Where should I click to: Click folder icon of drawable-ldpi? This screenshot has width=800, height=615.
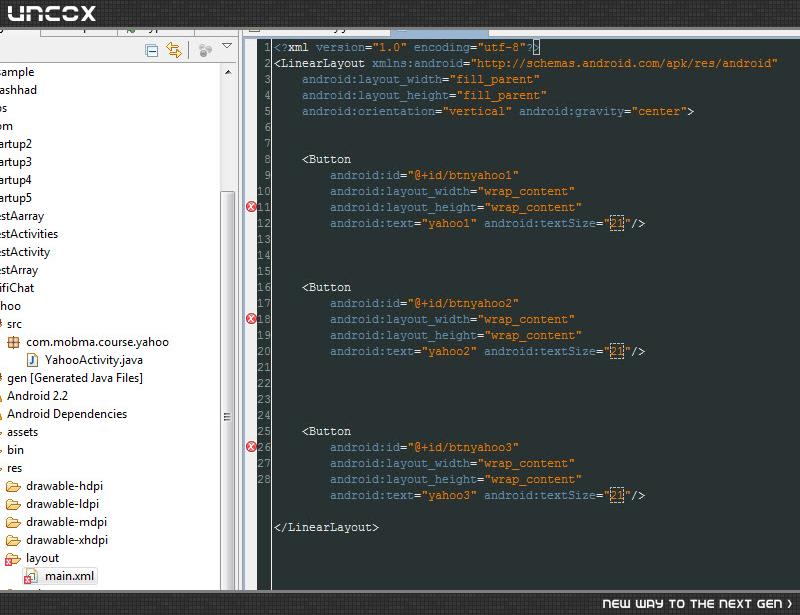tap(13, 505)
